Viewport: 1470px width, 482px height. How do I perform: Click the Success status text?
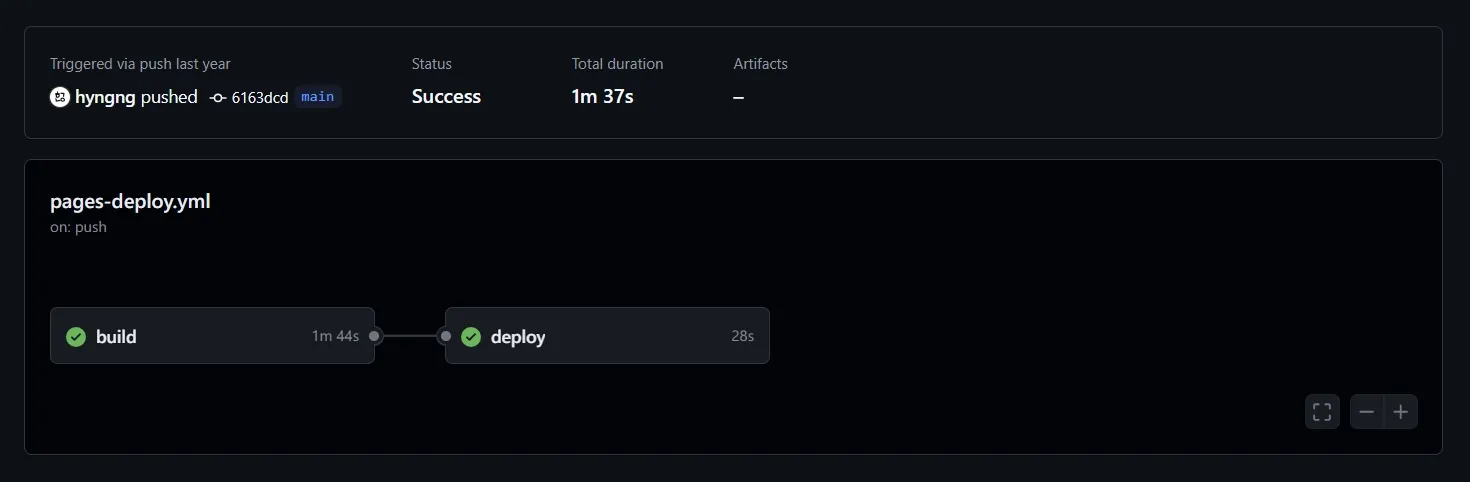coord(446,97)
